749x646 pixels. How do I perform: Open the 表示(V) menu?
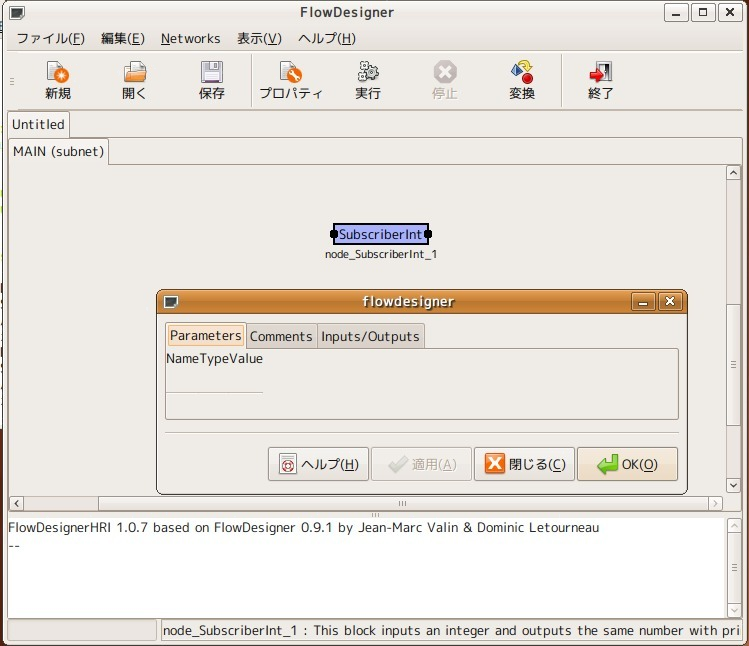tap(259, 38)
